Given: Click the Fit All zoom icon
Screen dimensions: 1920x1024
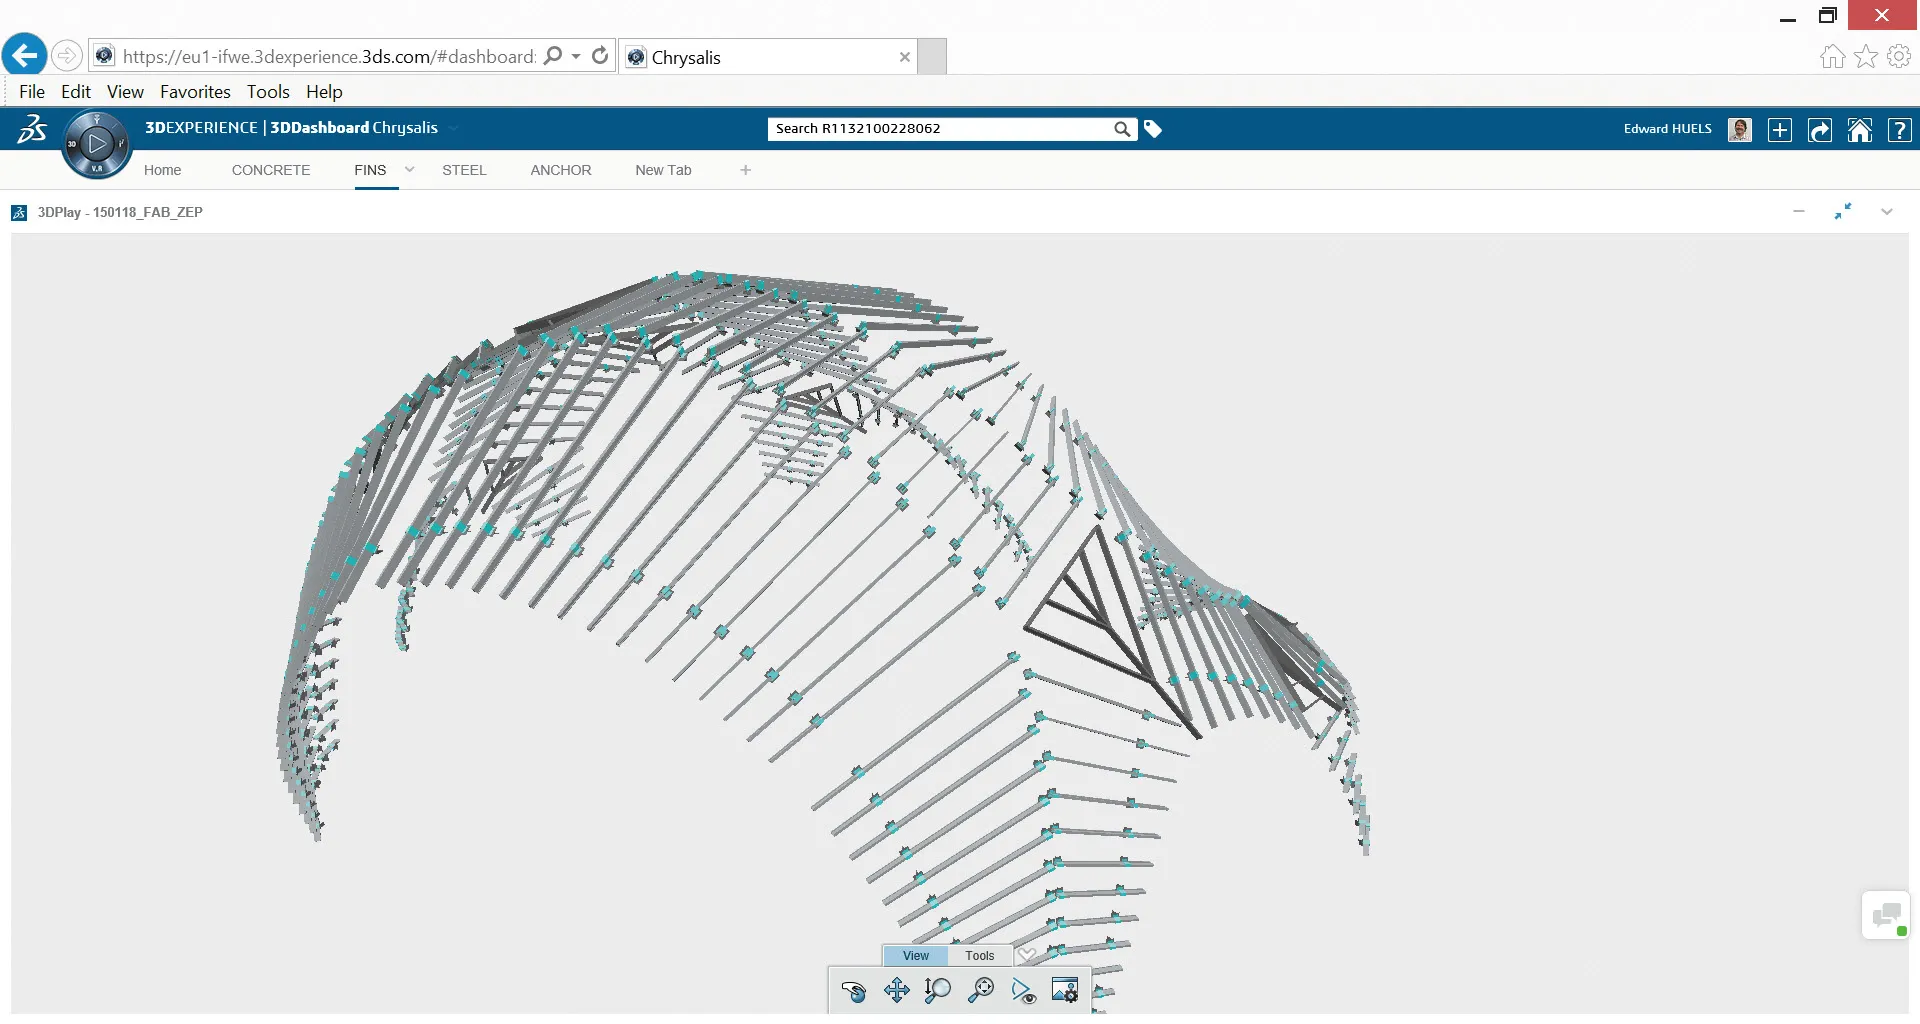Looking at the screenshot, I should pyautogui.click(x=981, y=990).
